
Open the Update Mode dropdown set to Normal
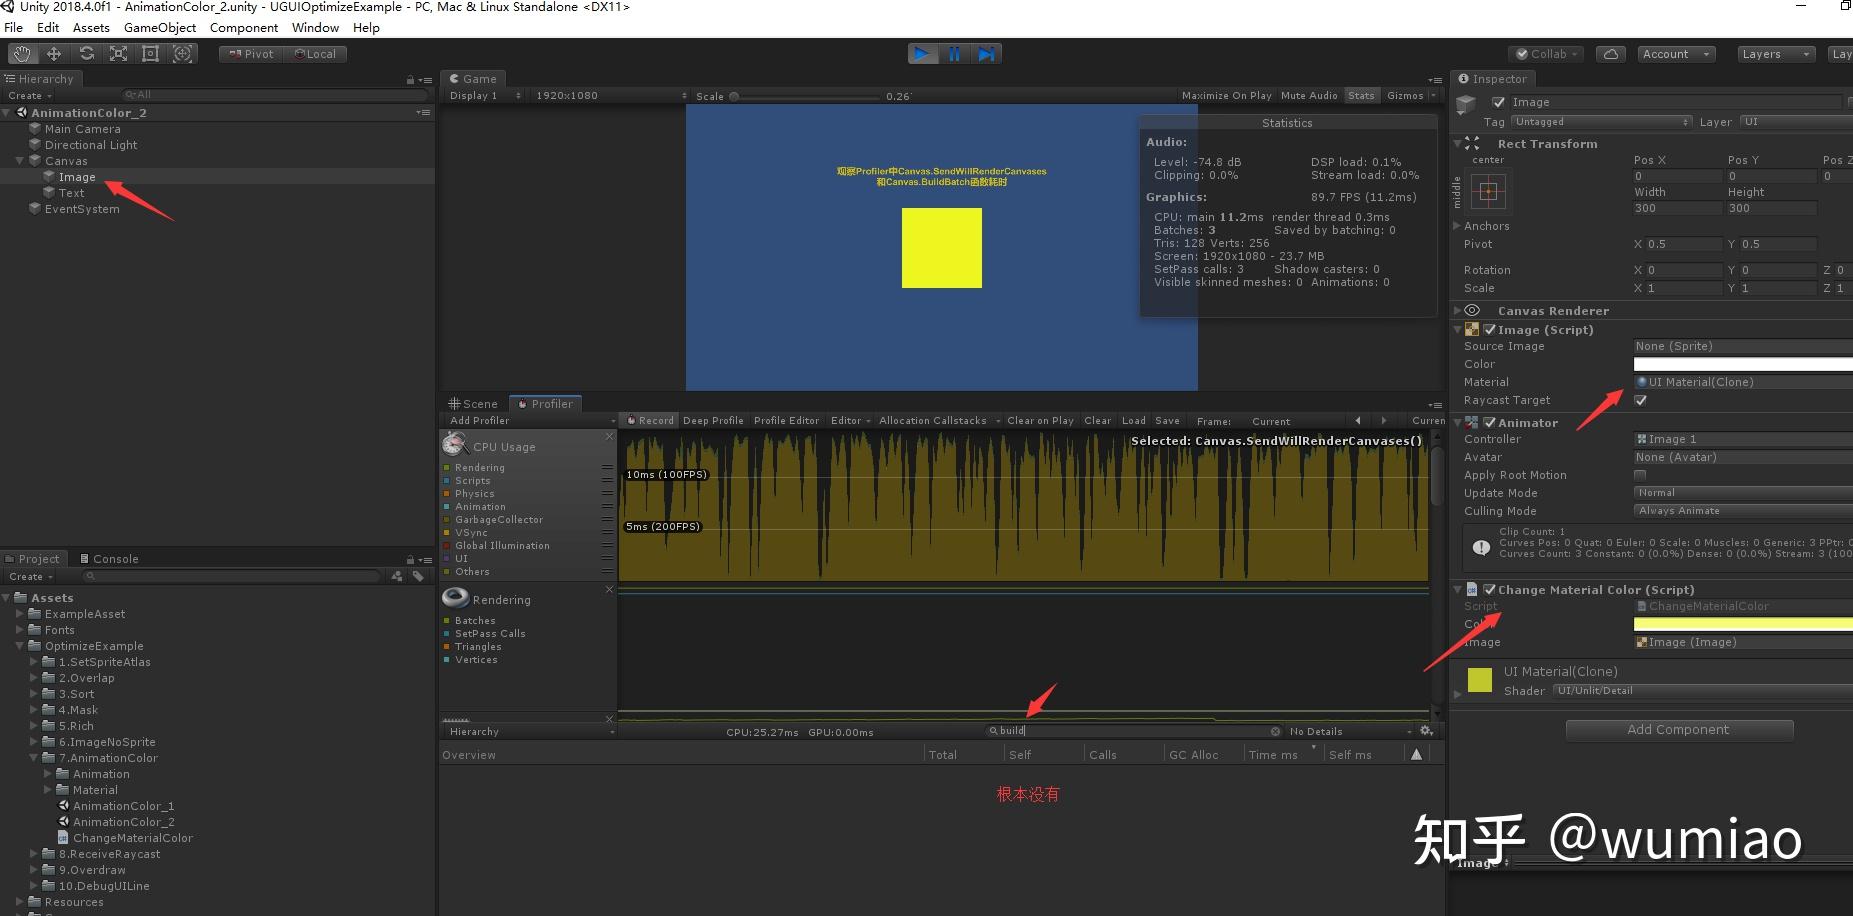pos(1740,492)
